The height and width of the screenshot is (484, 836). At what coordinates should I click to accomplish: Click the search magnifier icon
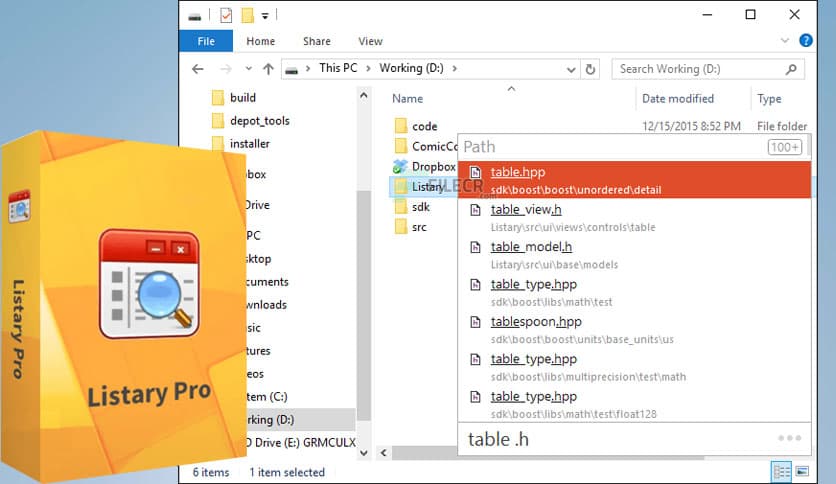[x=791, y=69]
